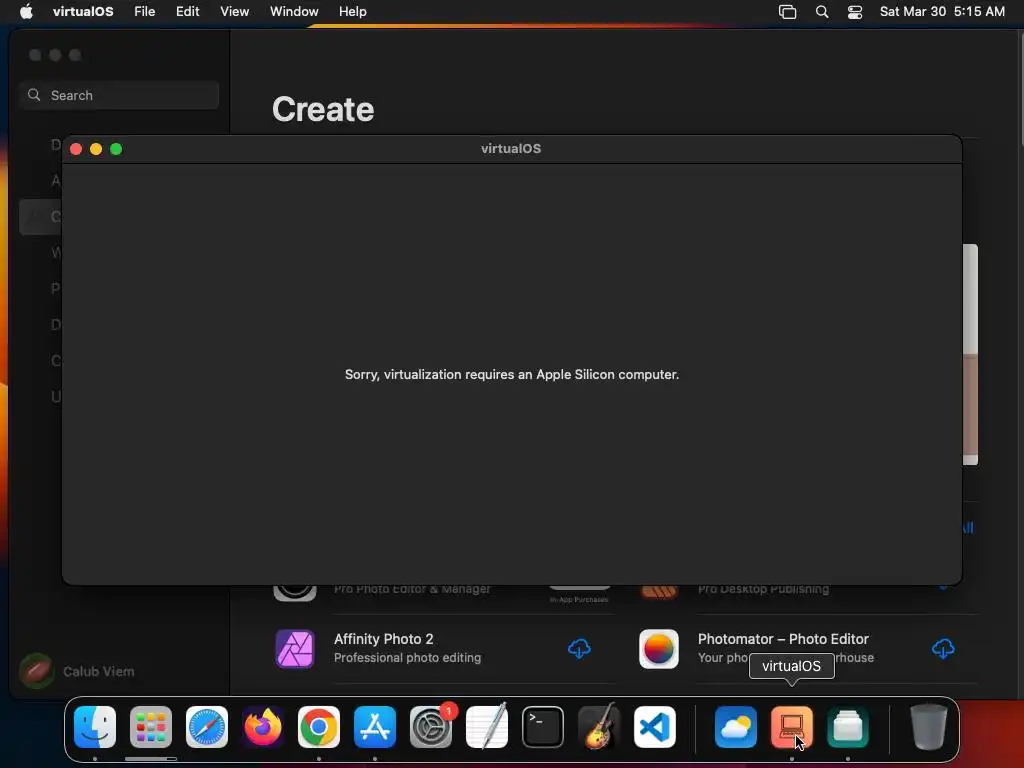Open the Affinity Photo 2 listing title
Viewport: 1024px width, 768px height.
pos(383,639)
